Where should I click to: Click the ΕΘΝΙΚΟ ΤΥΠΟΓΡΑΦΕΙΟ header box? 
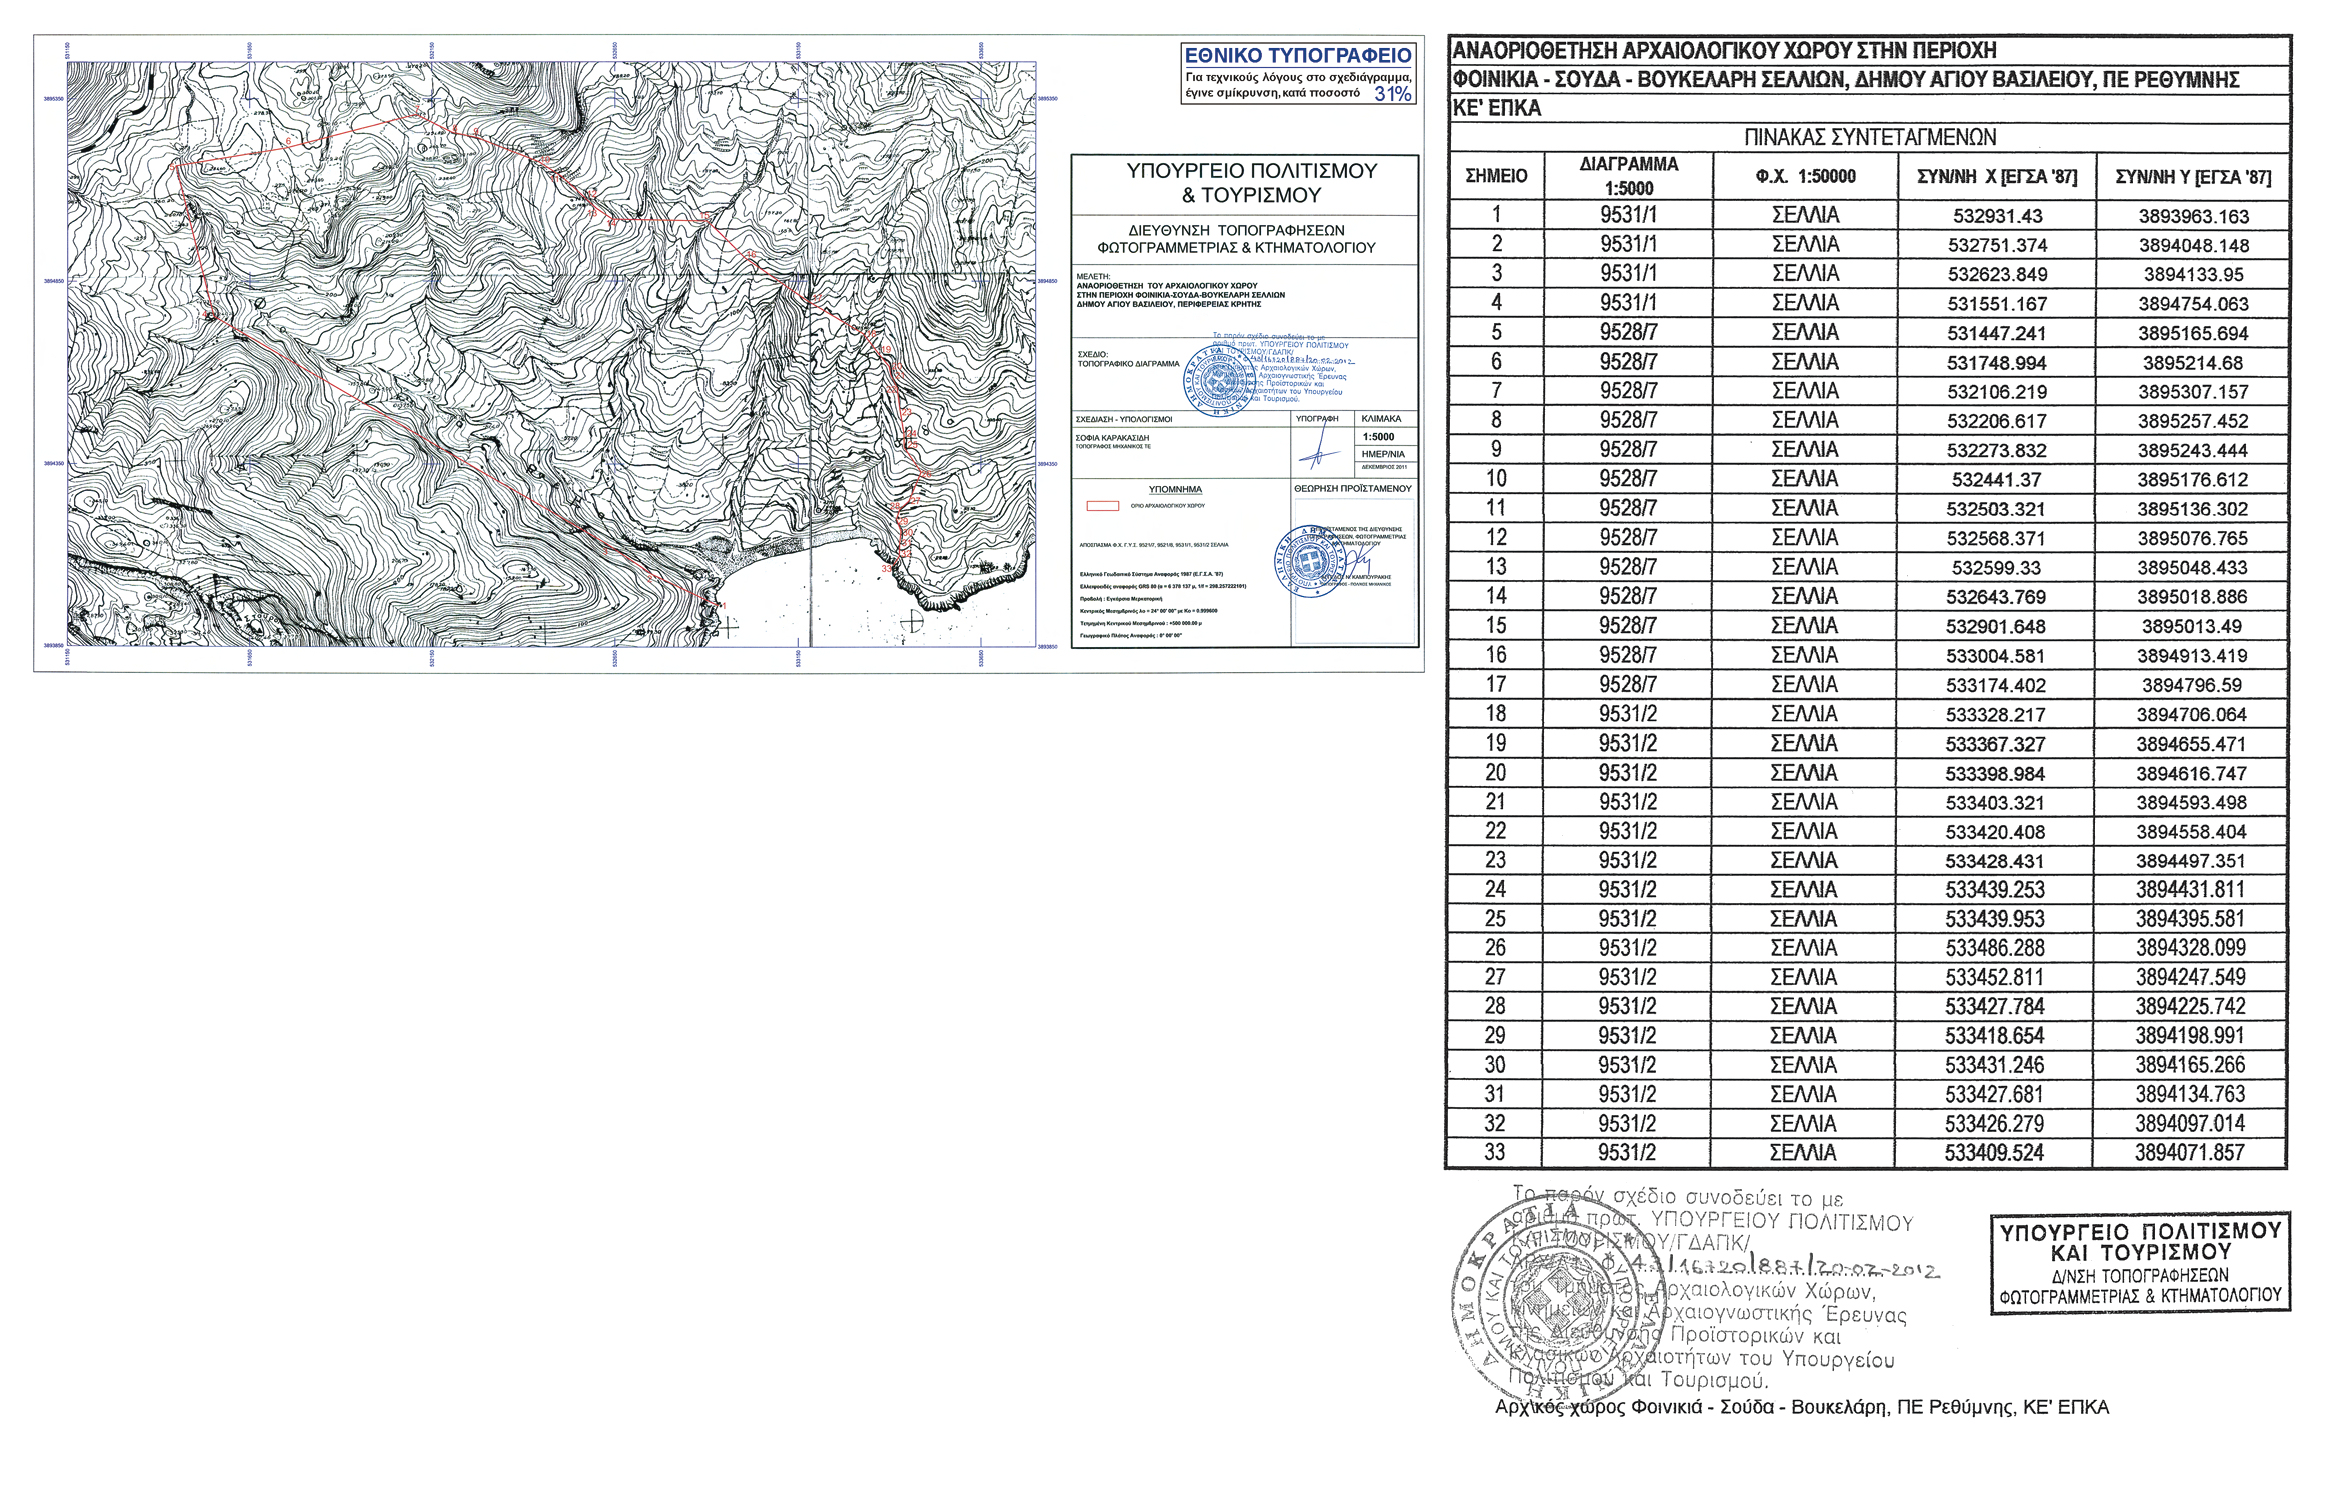(1298, 56)
